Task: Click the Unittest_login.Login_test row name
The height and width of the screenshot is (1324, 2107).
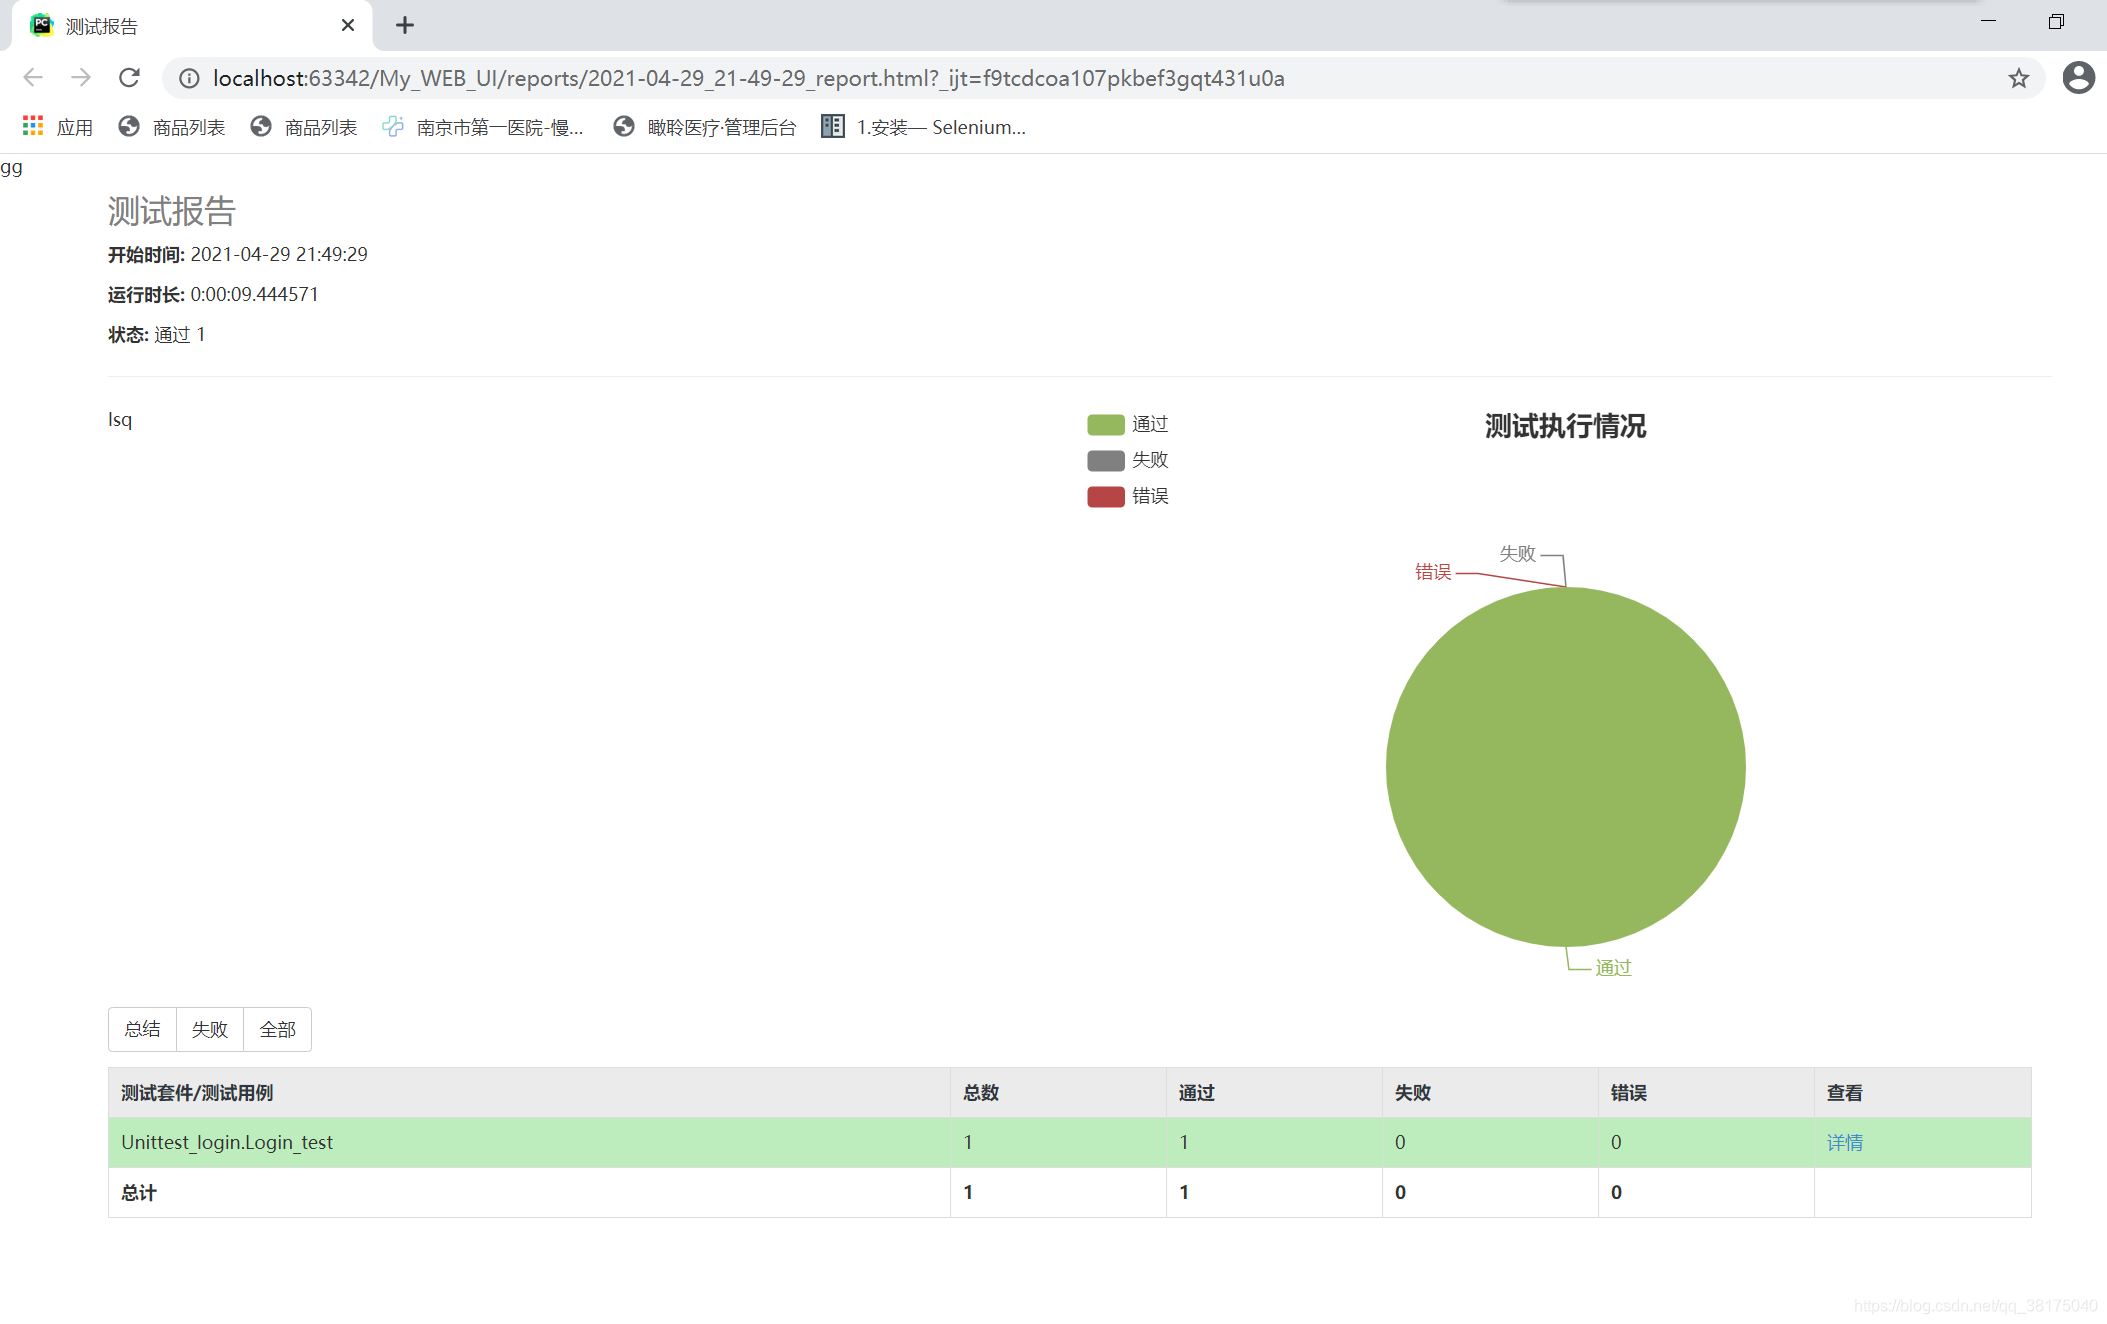Action: coord(227,1142)
